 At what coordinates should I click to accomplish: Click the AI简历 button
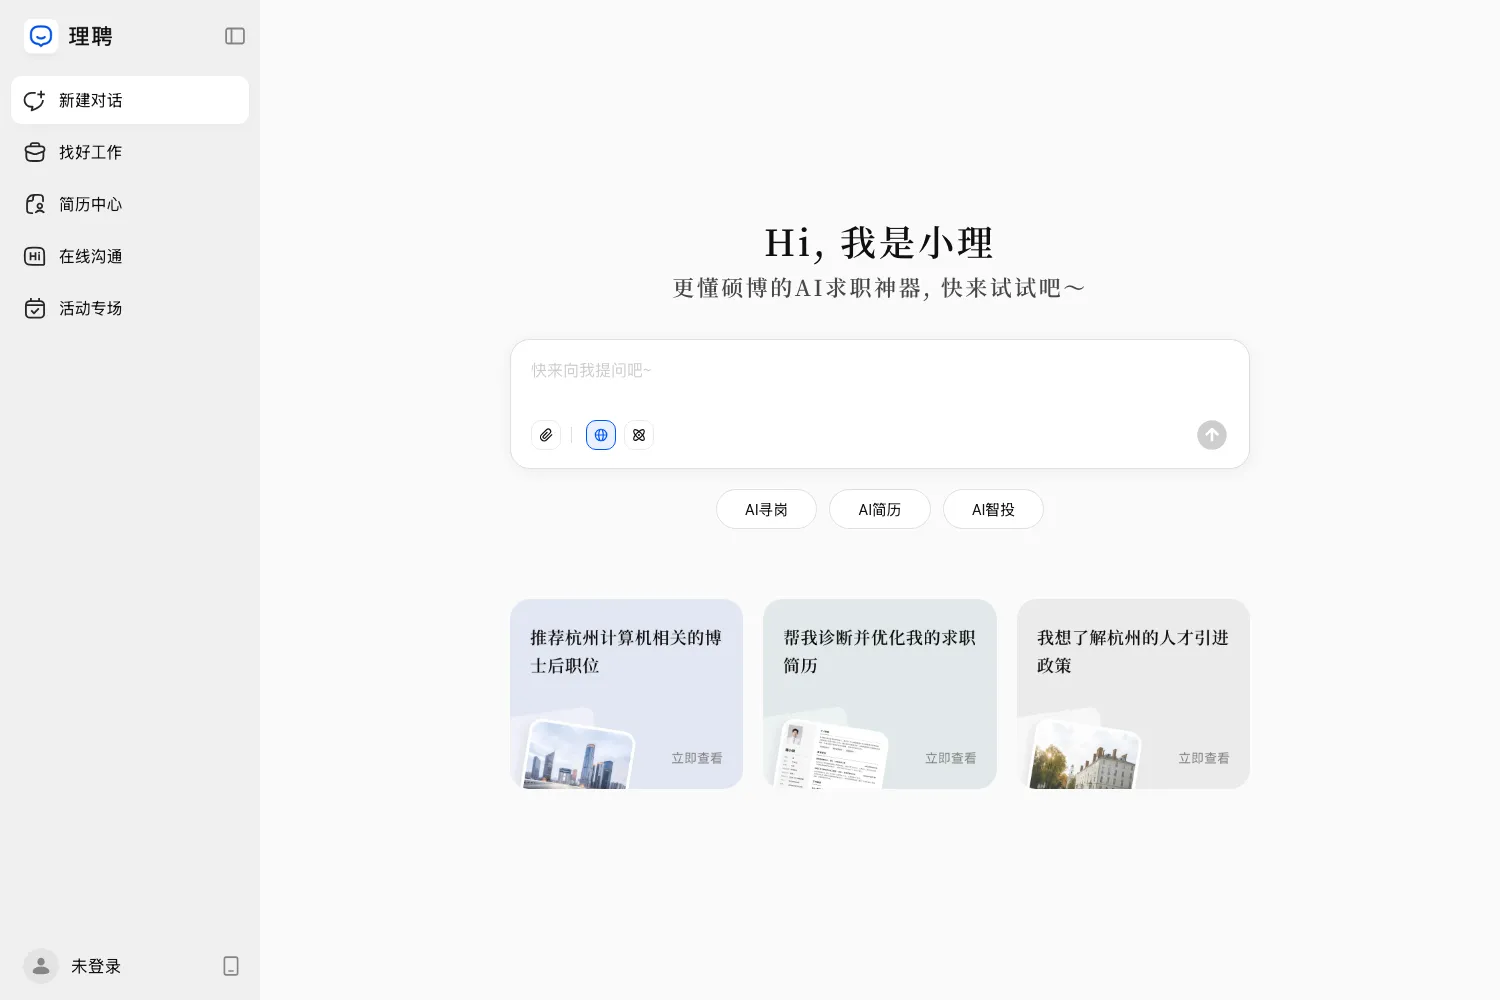880,509
